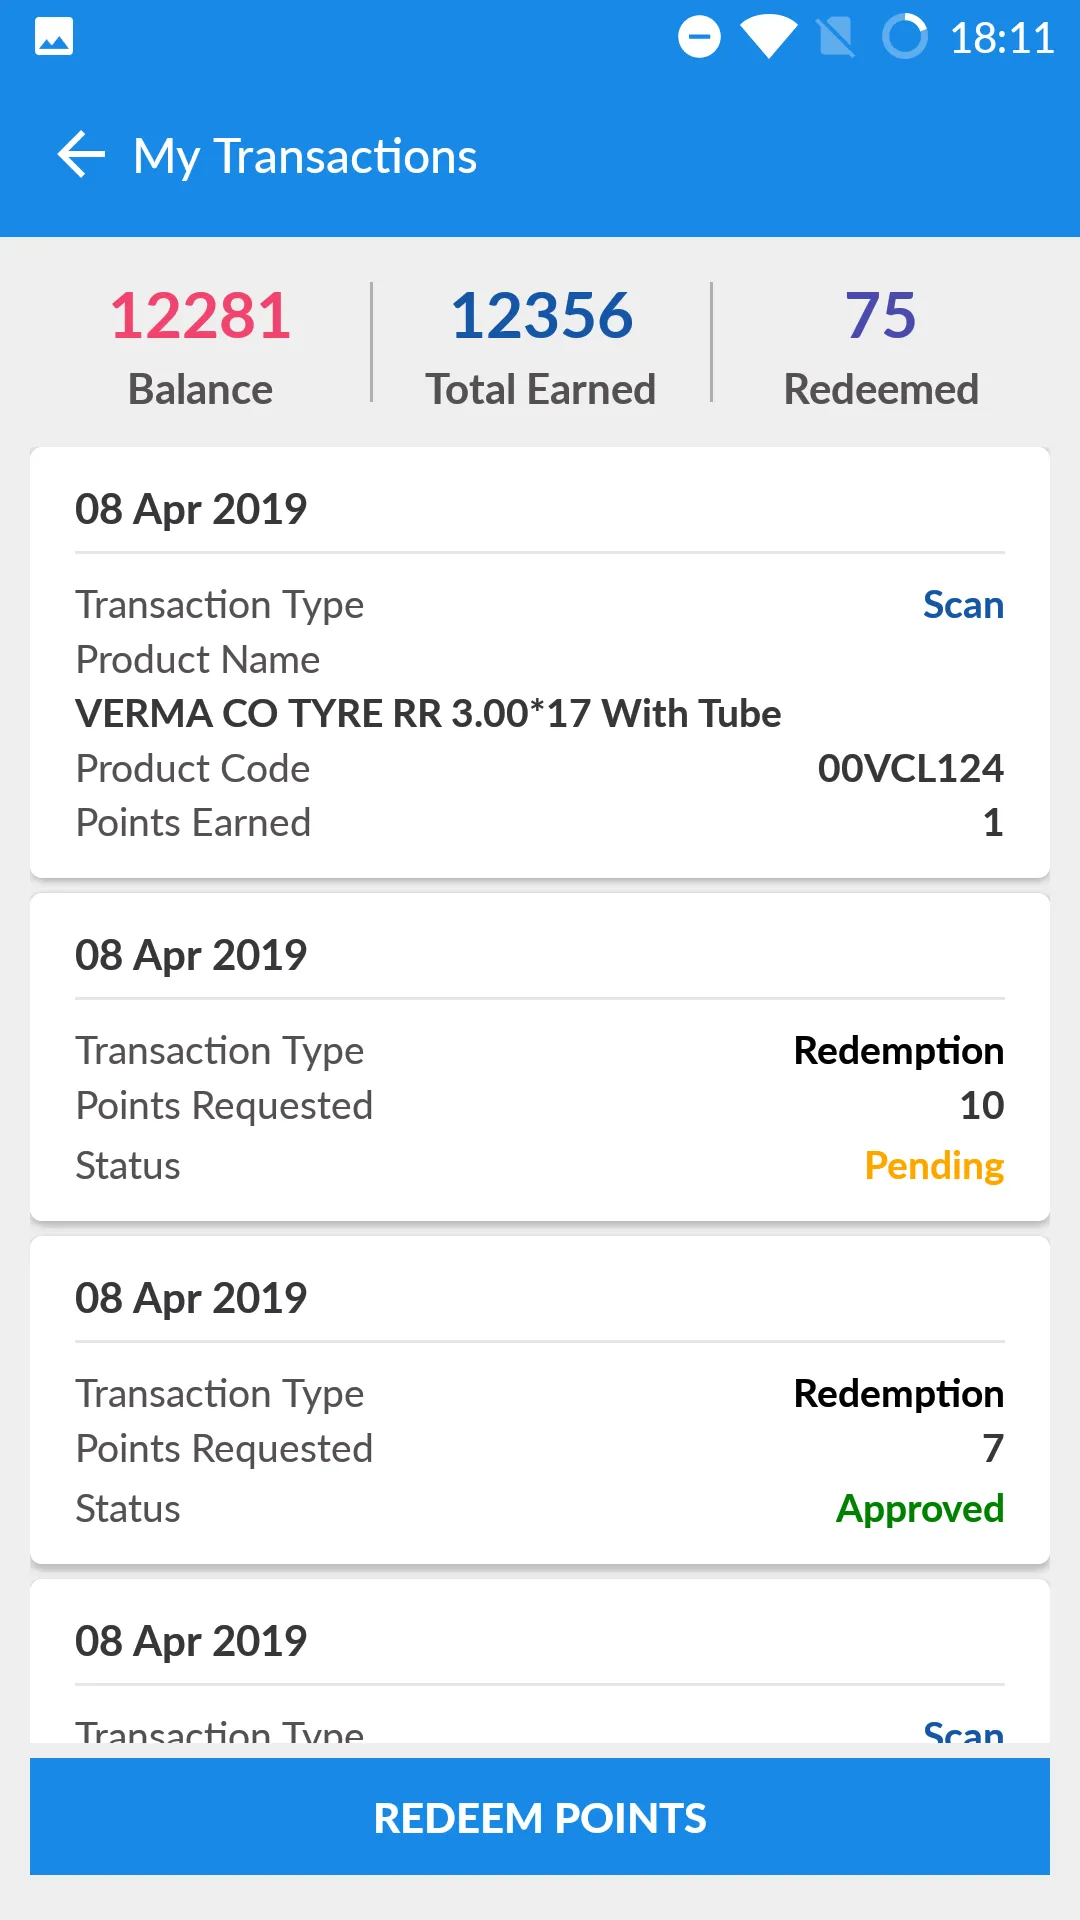Tap the 18:11 clock

coord(1001,39)
